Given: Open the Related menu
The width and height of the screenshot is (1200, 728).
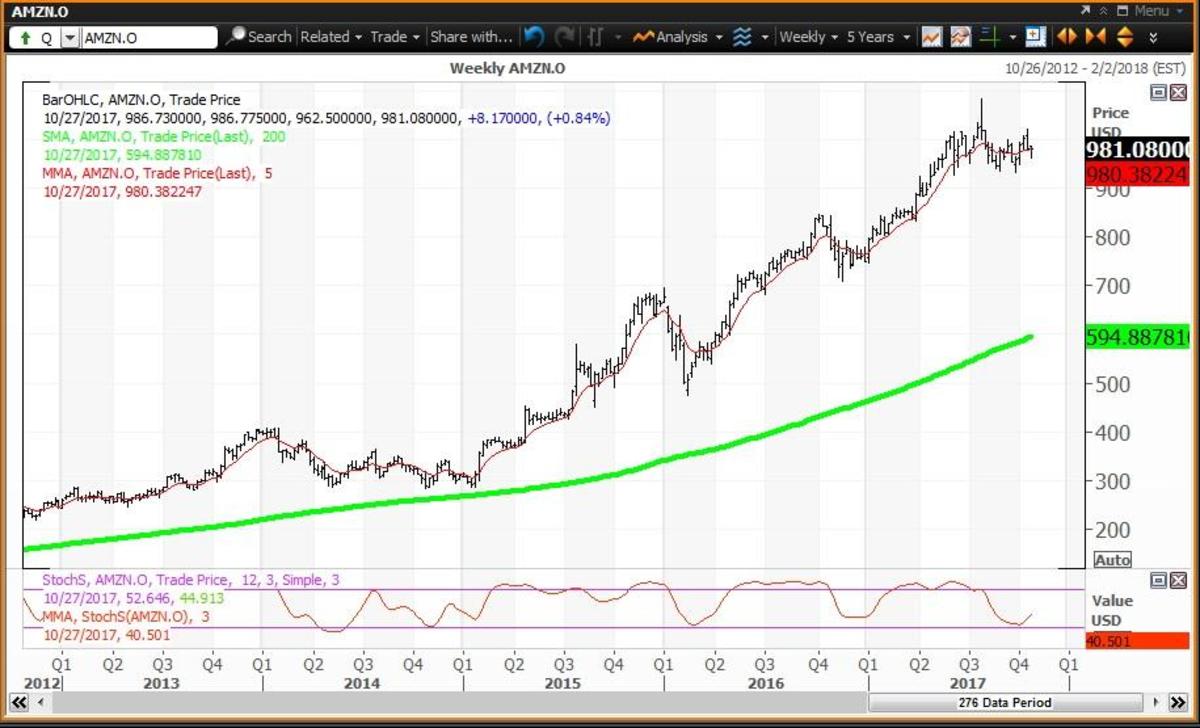Looking at the screenshot, I should coord(331,37).
